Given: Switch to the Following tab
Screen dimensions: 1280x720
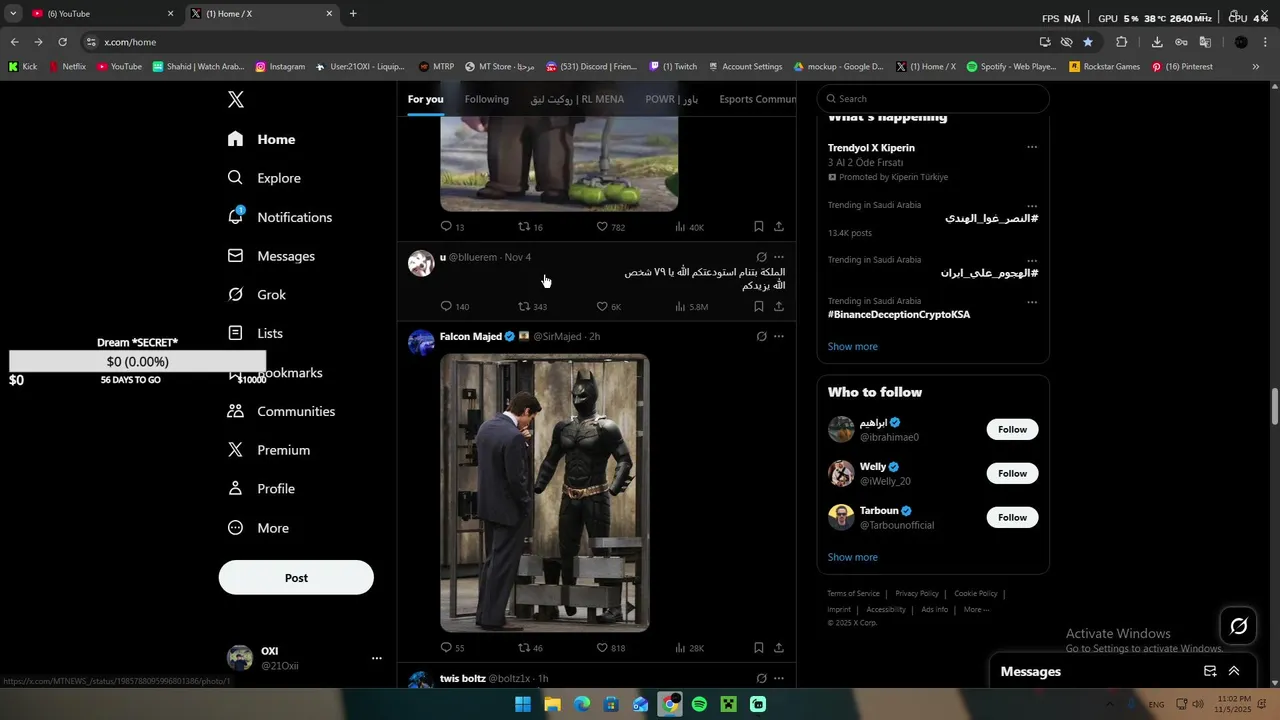Looking at the screenshot, I should pos(487,99).
